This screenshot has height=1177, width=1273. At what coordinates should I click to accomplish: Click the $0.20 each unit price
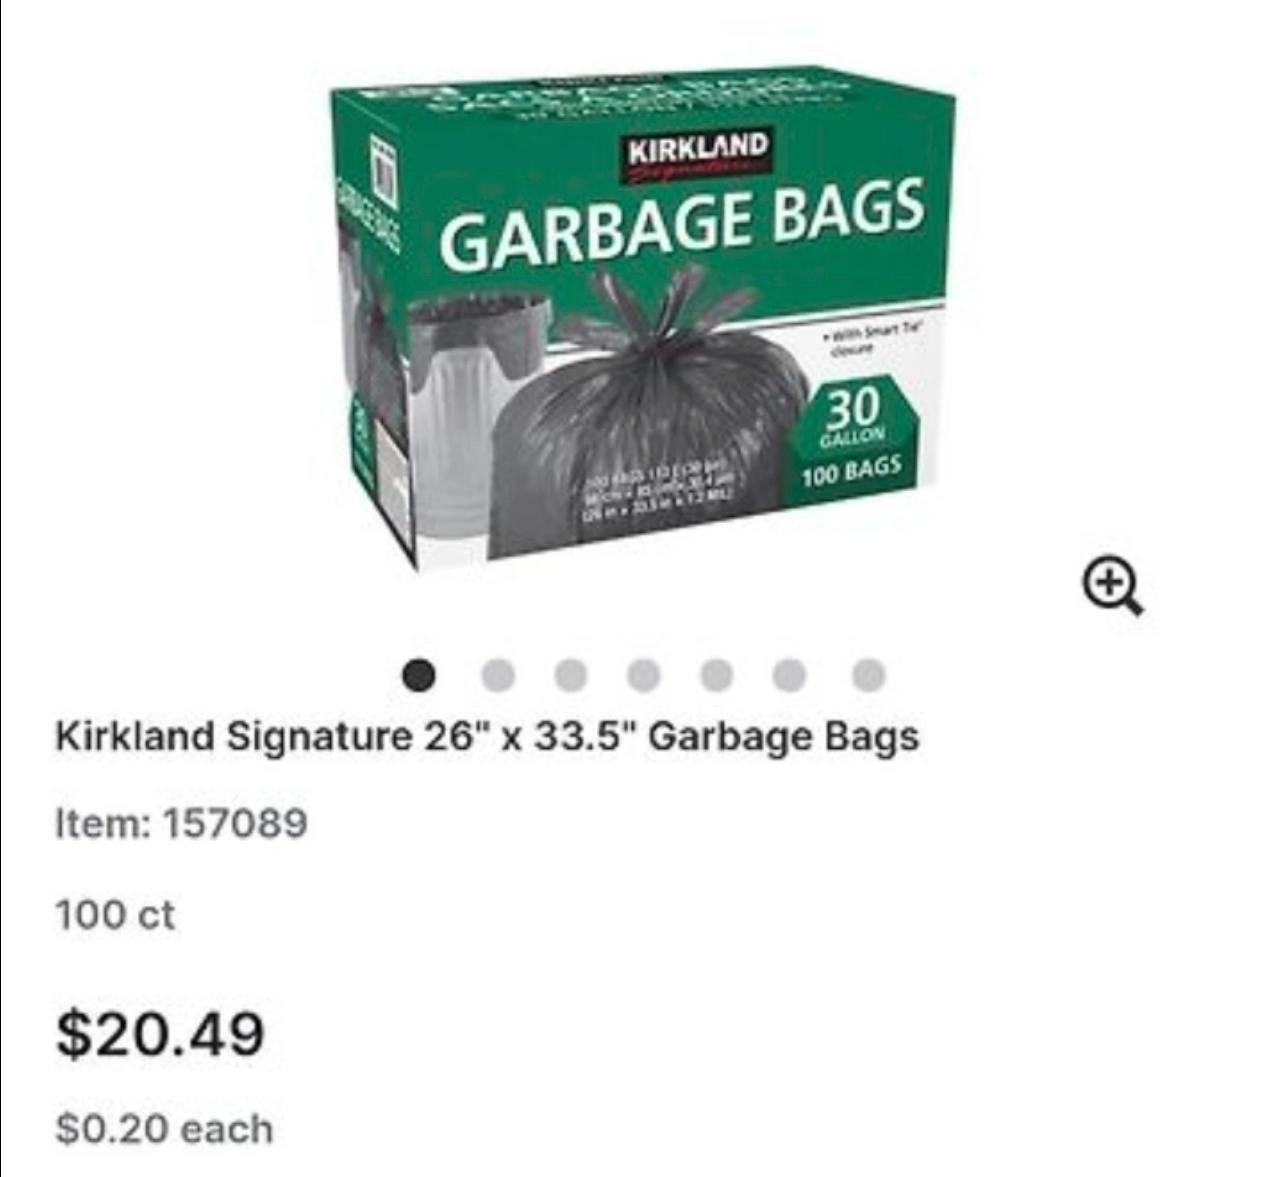pos(165,1129)
